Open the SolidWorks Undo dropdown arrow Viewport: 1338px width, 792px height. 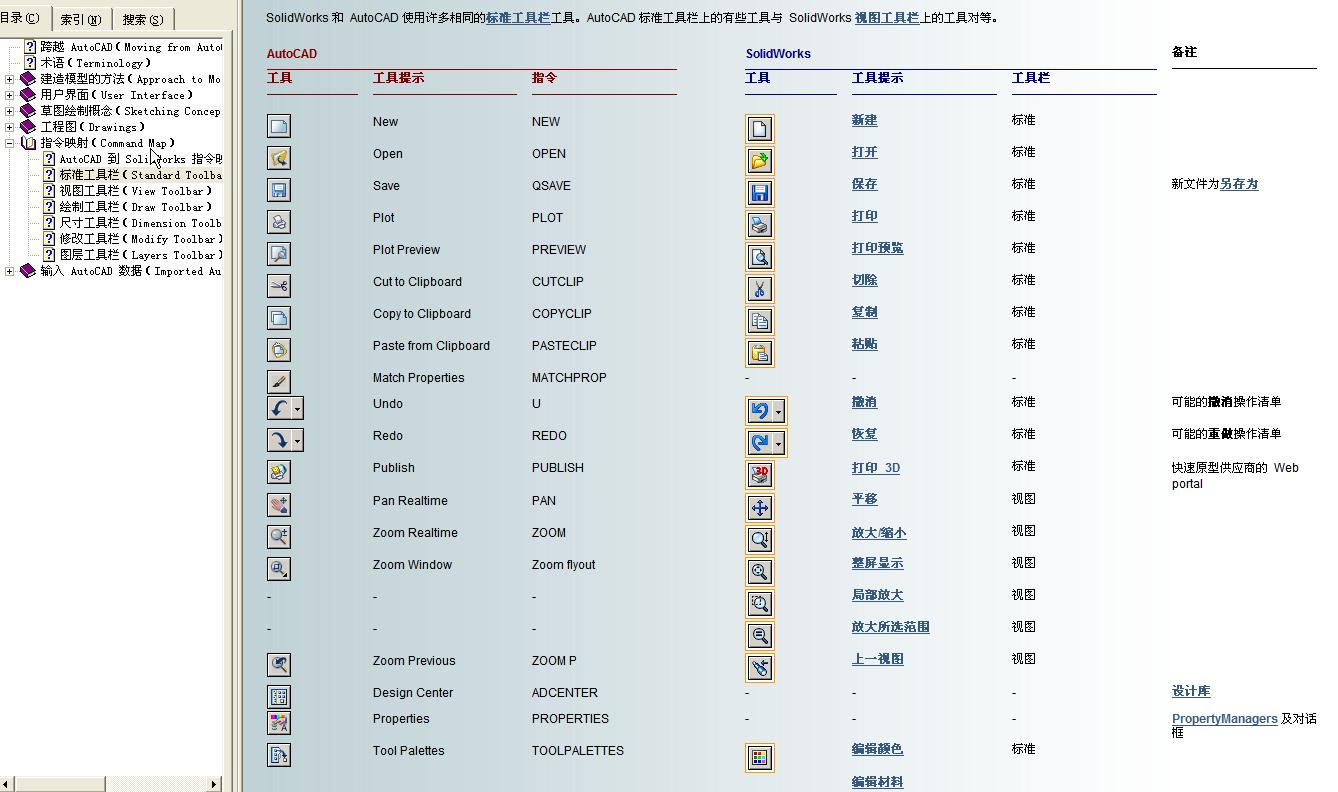tap(779, 411)
